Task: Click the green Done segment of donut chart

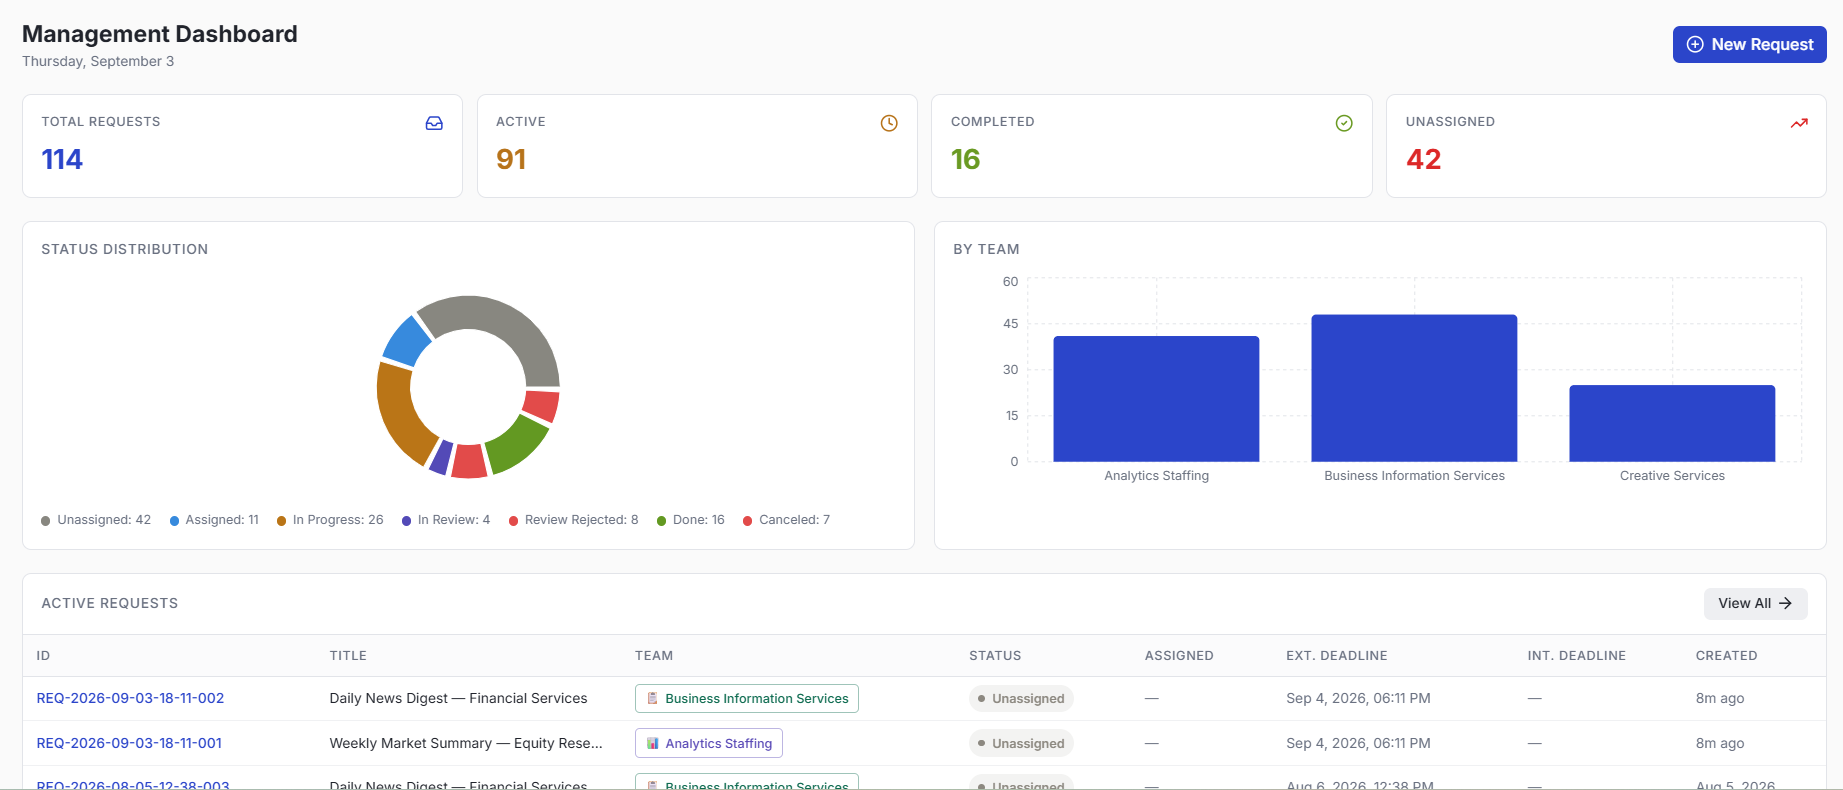Action: coord(515,445)
